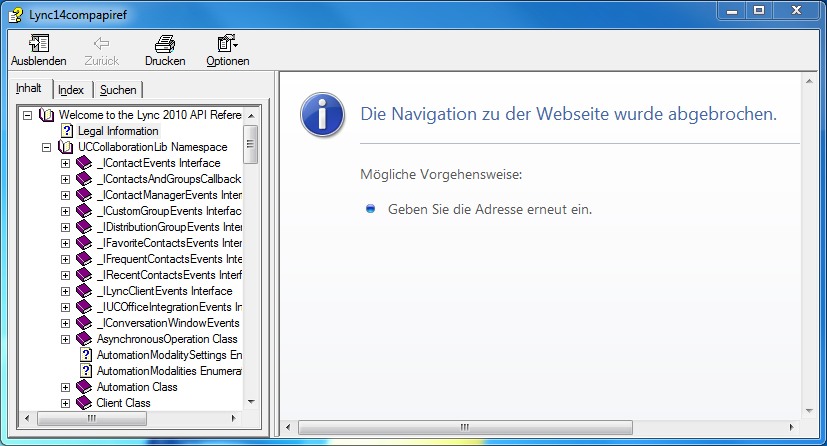The height and width of the screenshot is (446, 827).
Task: Select AutomationModalitySettings Enumeration entry
Action: pos(169,355)
